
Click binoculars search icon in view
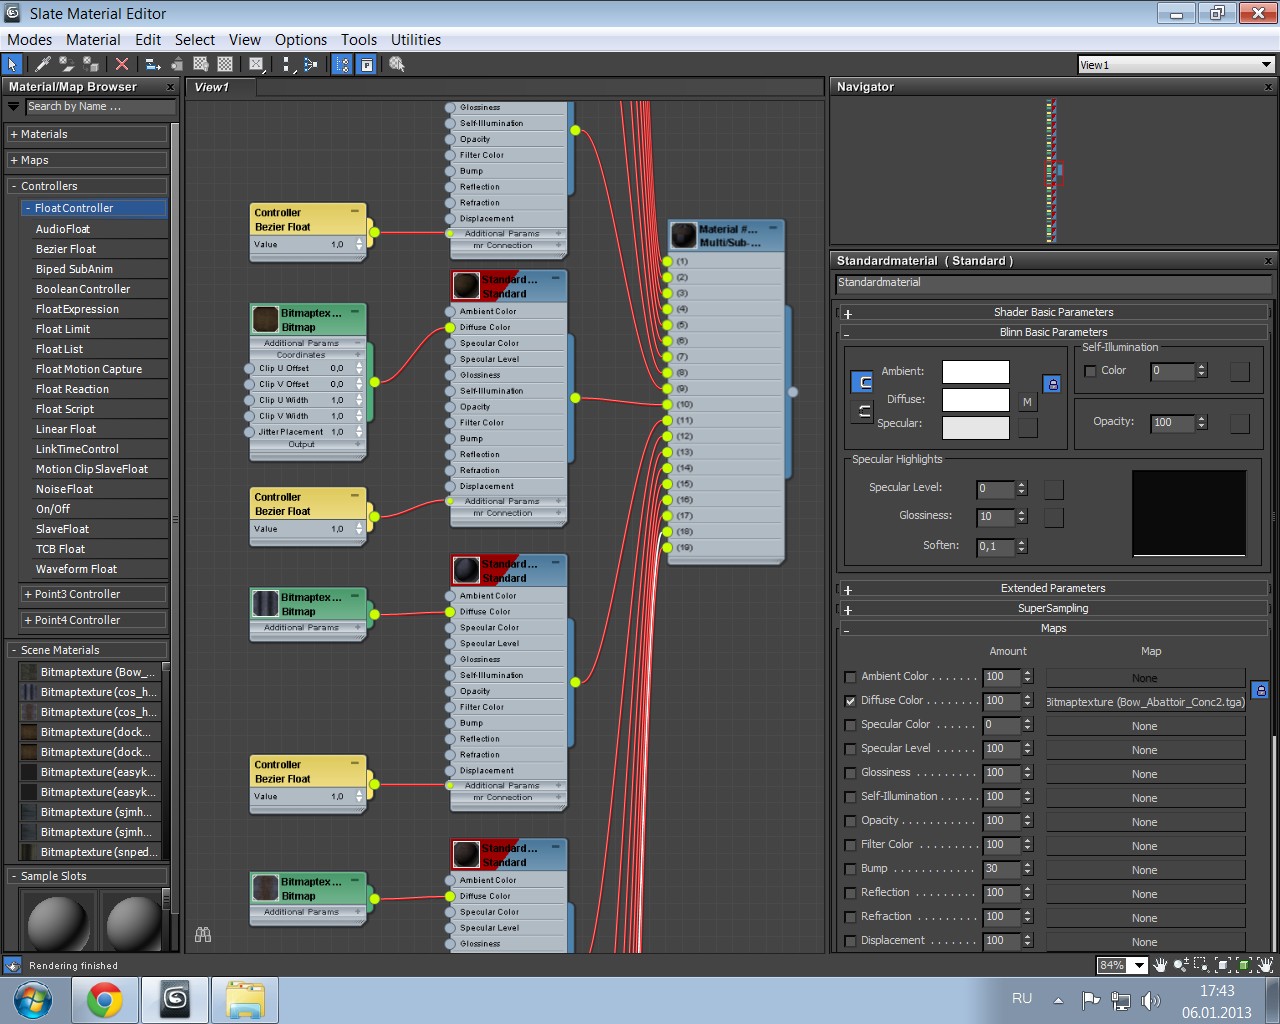tap(203, 935)
